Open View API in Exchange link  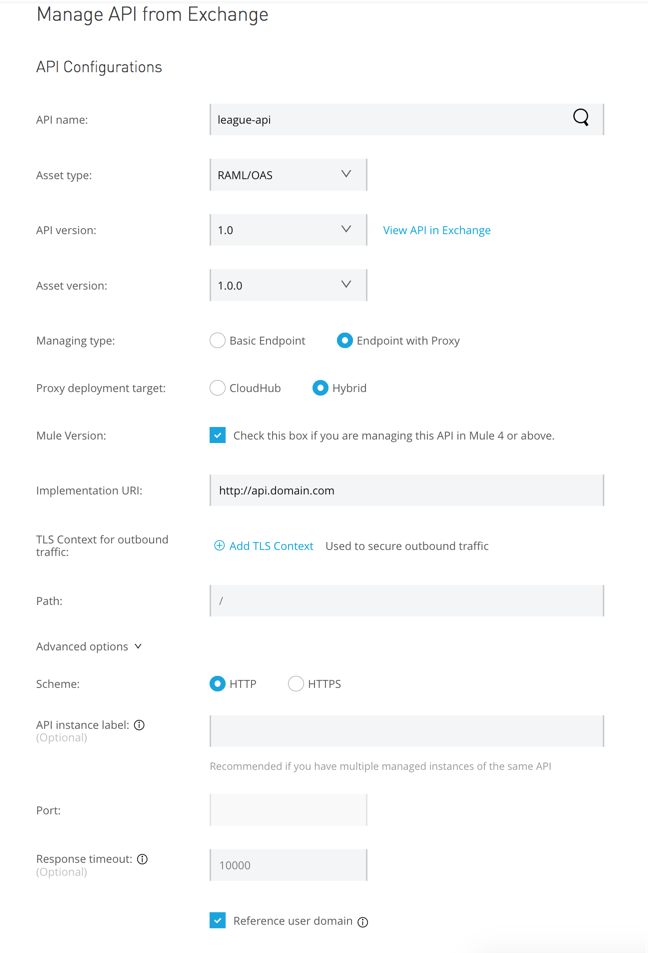436,229
